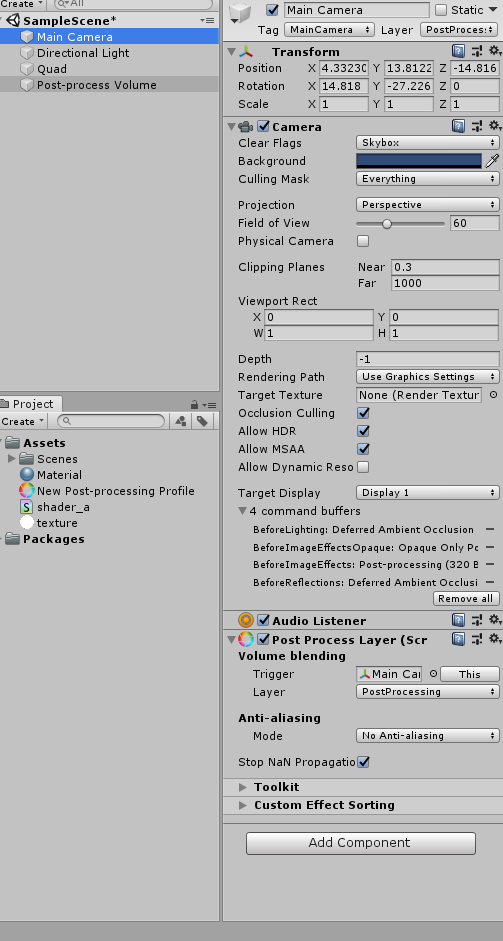Click the Project panel search field
Screen dimensions: 503x941
pos(111,421)
